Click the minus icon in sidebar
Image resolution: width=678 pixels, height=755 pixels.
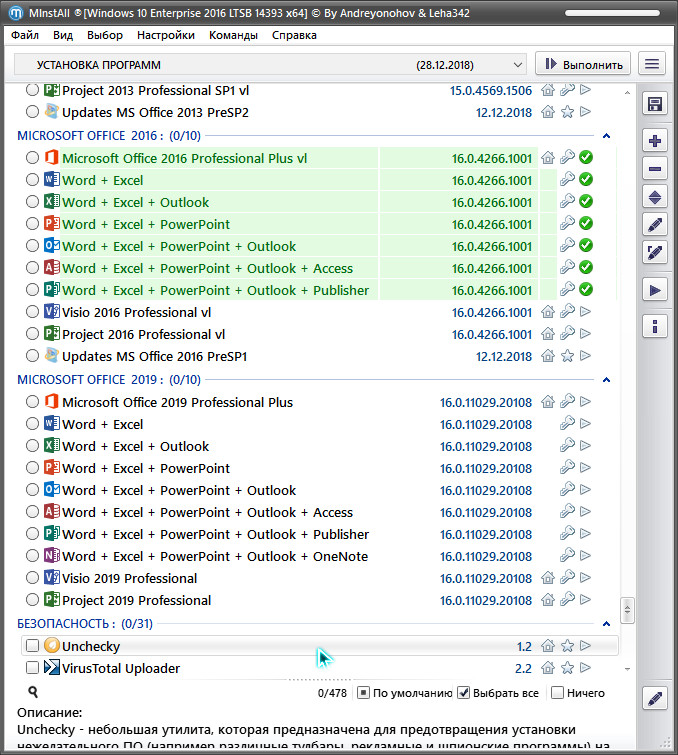coord(655,169)
